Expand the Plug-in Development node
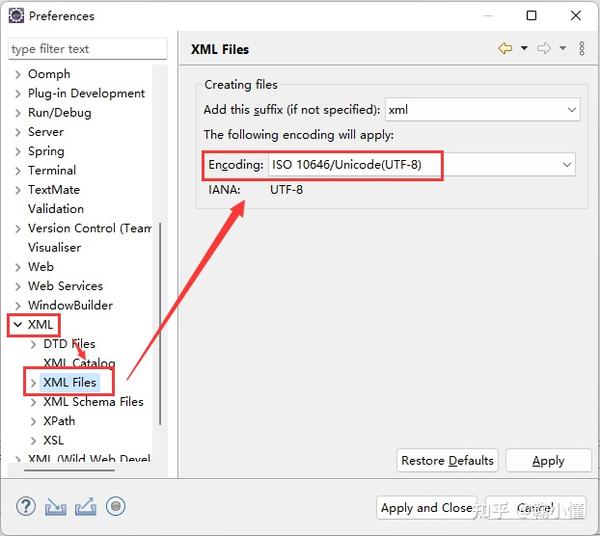The width and height of the screenshot is (600, 536). click(x=18, y=93)
